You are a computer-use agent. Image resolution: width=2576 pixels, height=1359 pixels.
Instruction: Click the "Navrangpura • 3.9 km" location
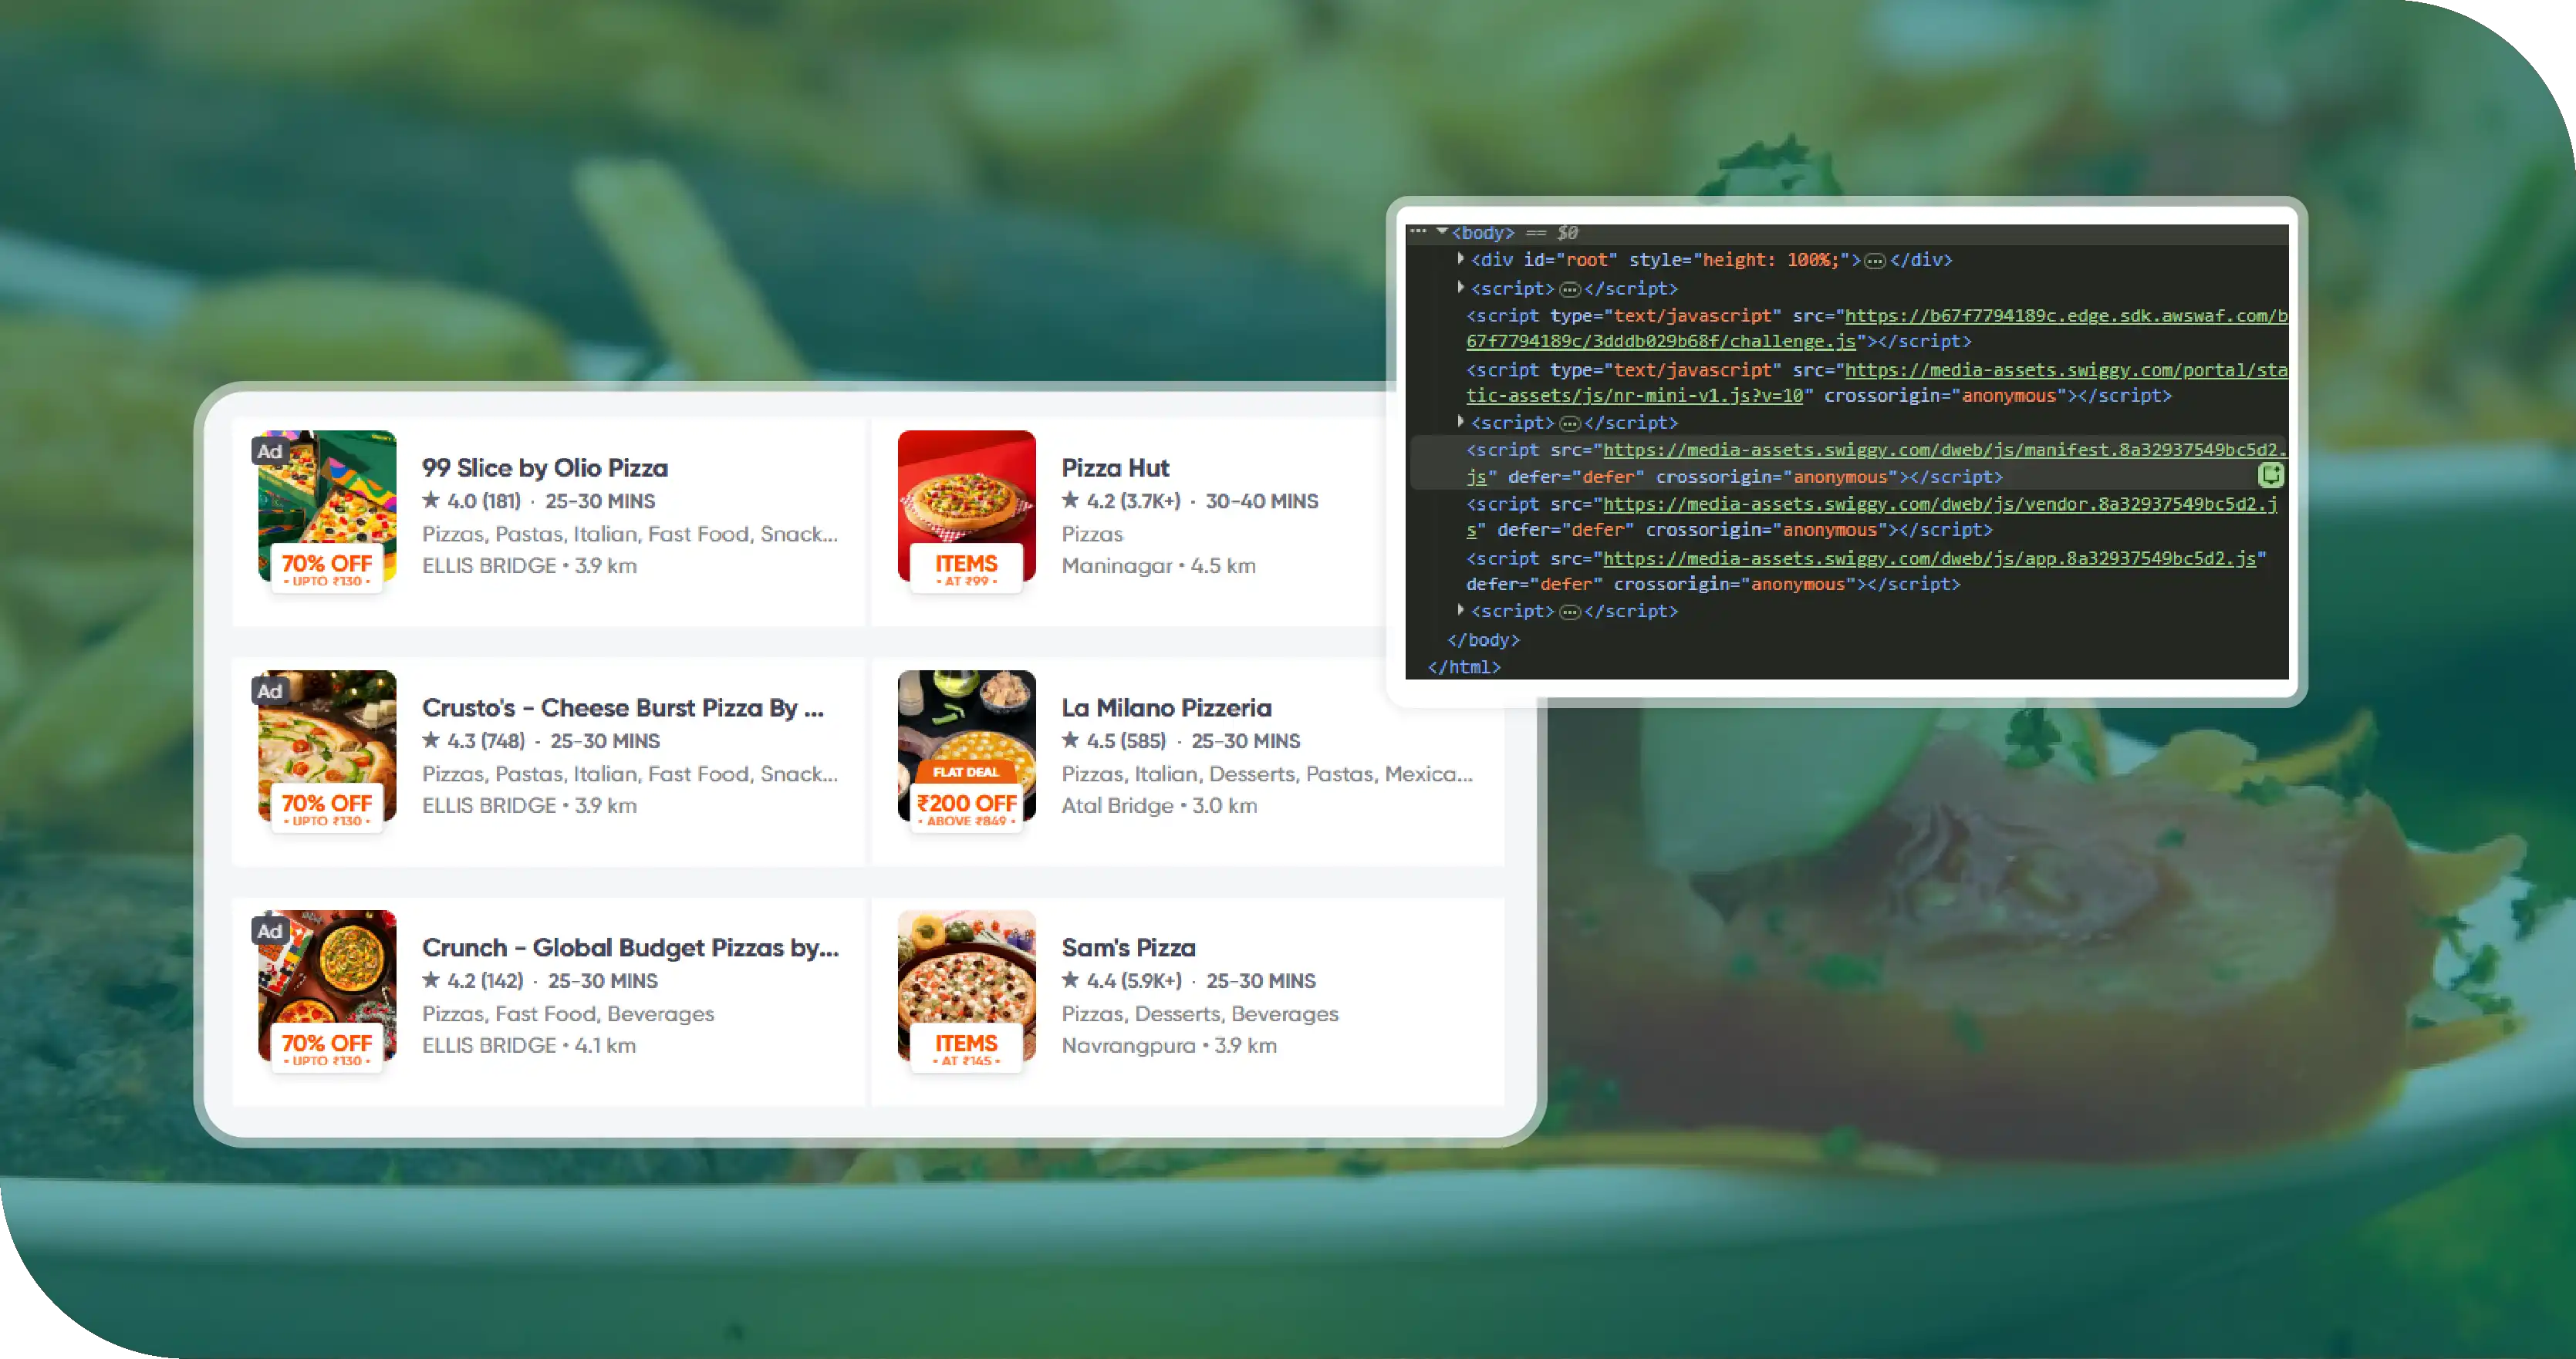coord(1169,1046)
